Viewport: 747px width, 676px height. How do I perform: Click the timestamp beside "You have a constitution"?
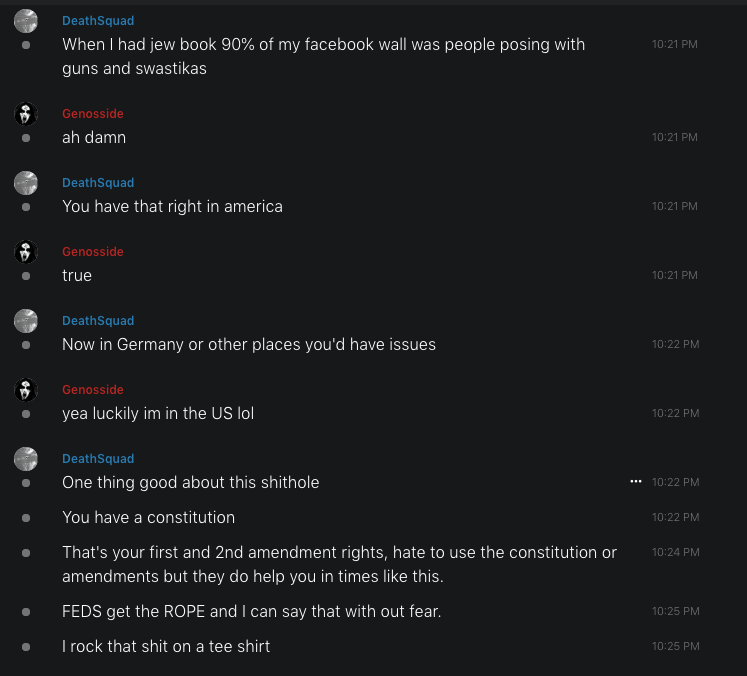pyautogui.click(x=675, y=518)
